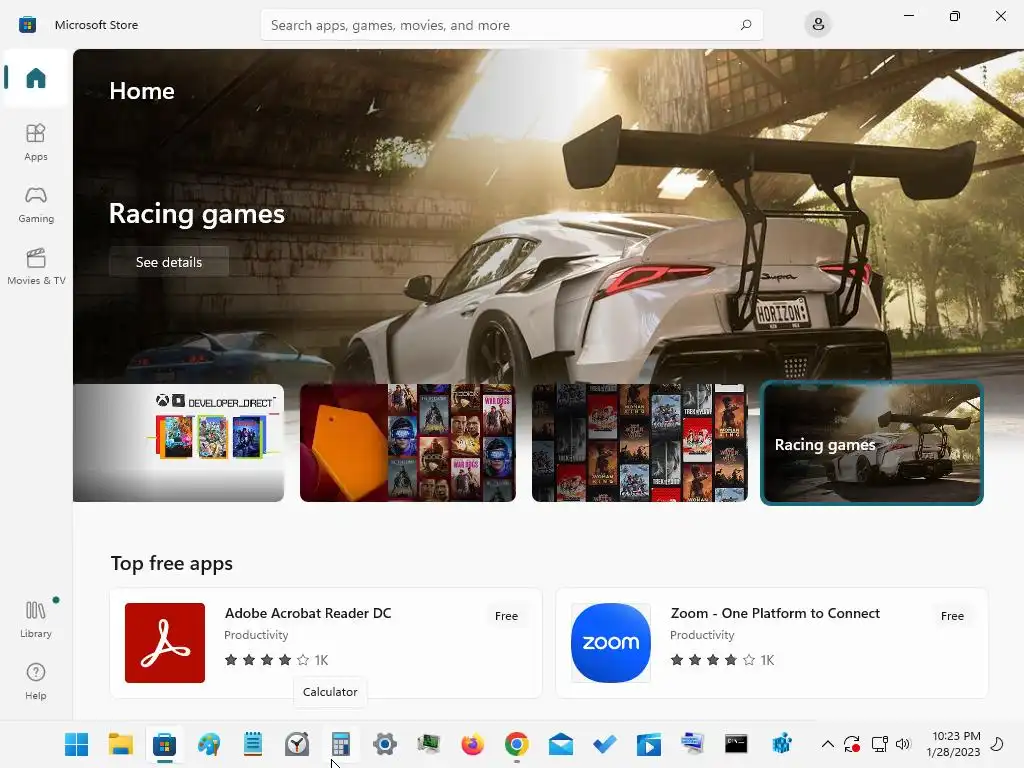The width and height of the screenshot is (1024, 768).
Task: Open File Explorer from taskbar
Action: (121, 744)
